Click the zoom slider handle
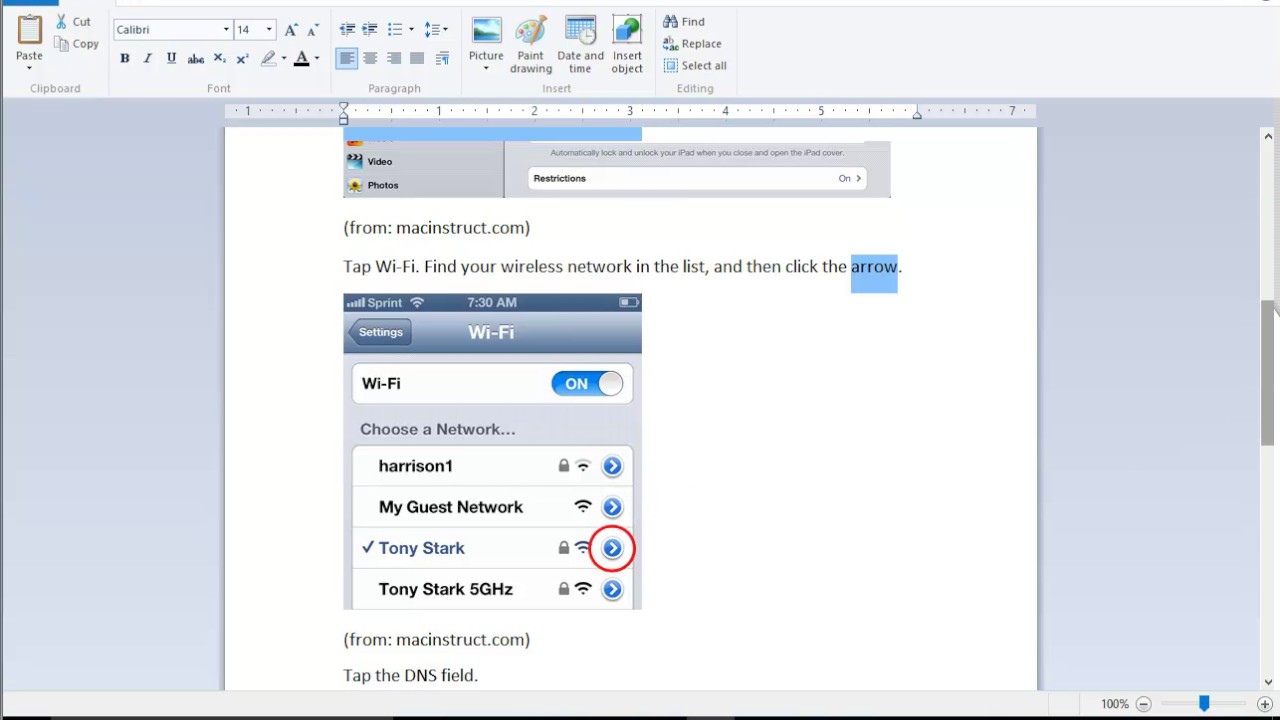 tap(1204, 704)
